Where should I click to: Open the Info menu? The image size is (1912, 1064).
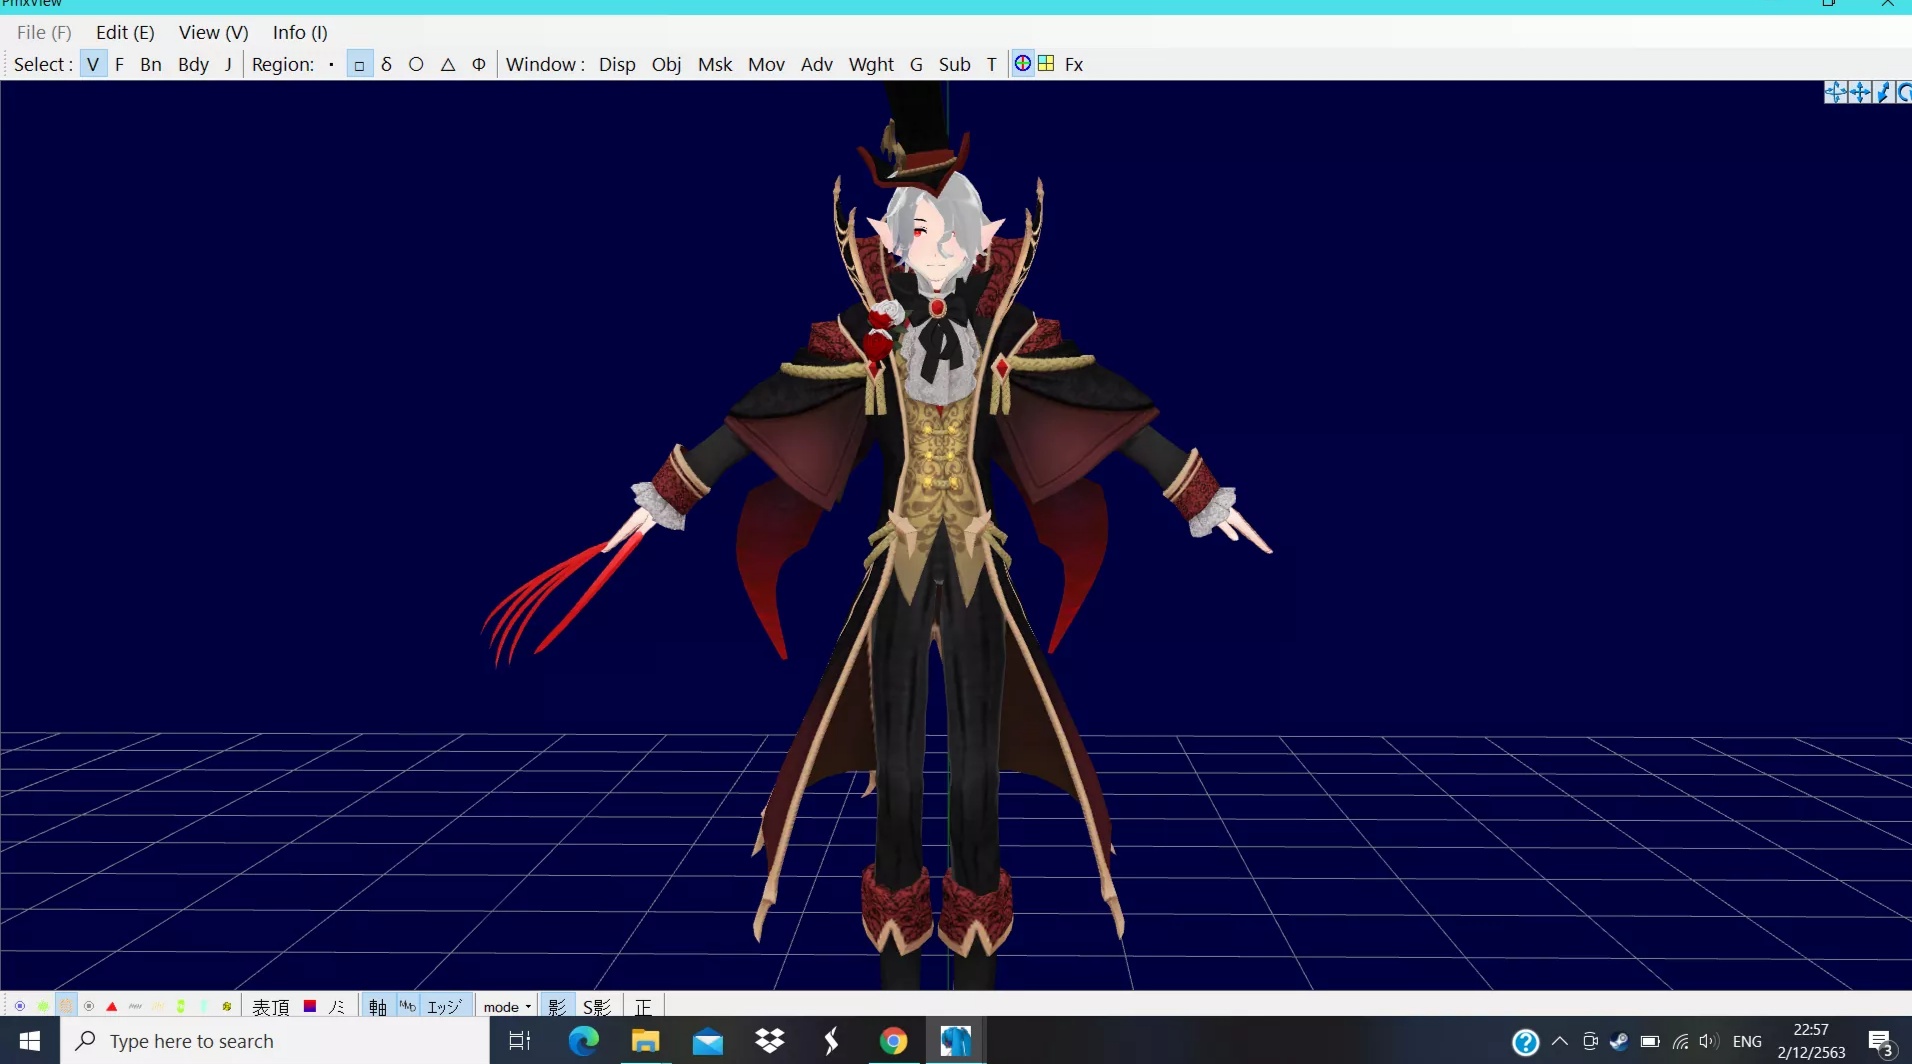[298, 31]
